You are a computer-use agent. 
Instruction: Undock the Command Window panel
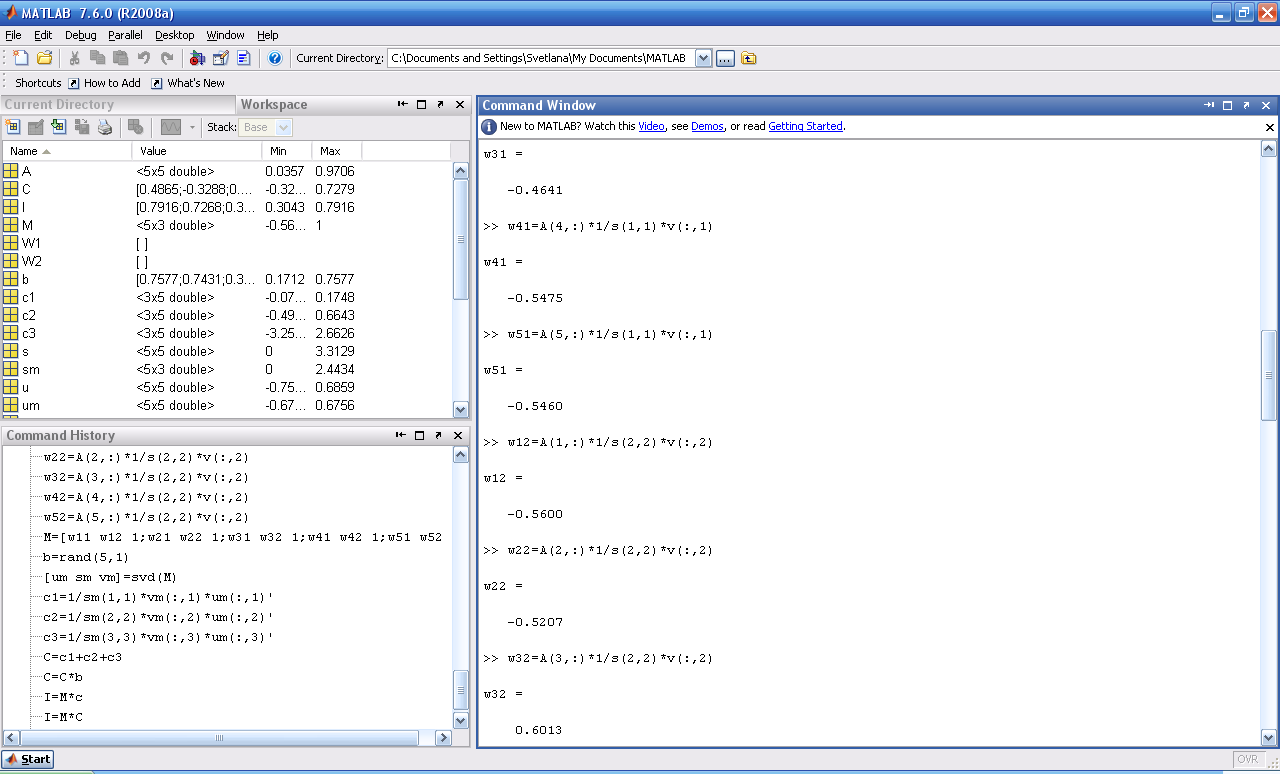[x=1246, y=105]
